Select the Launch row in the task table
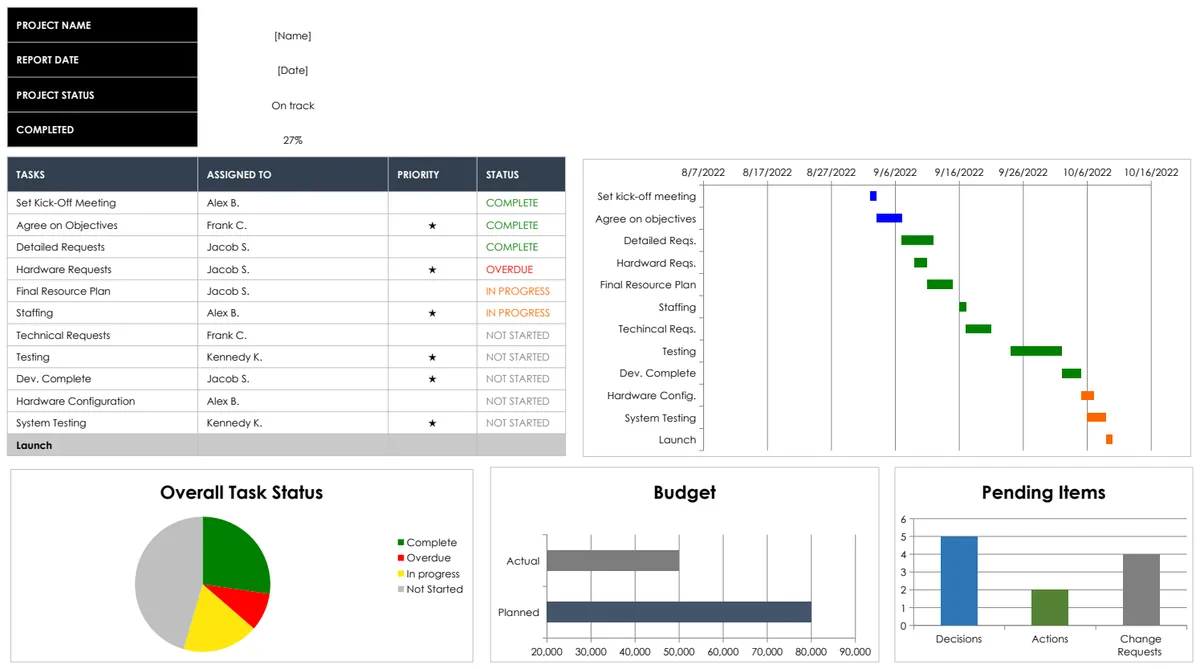 [286, 445]
